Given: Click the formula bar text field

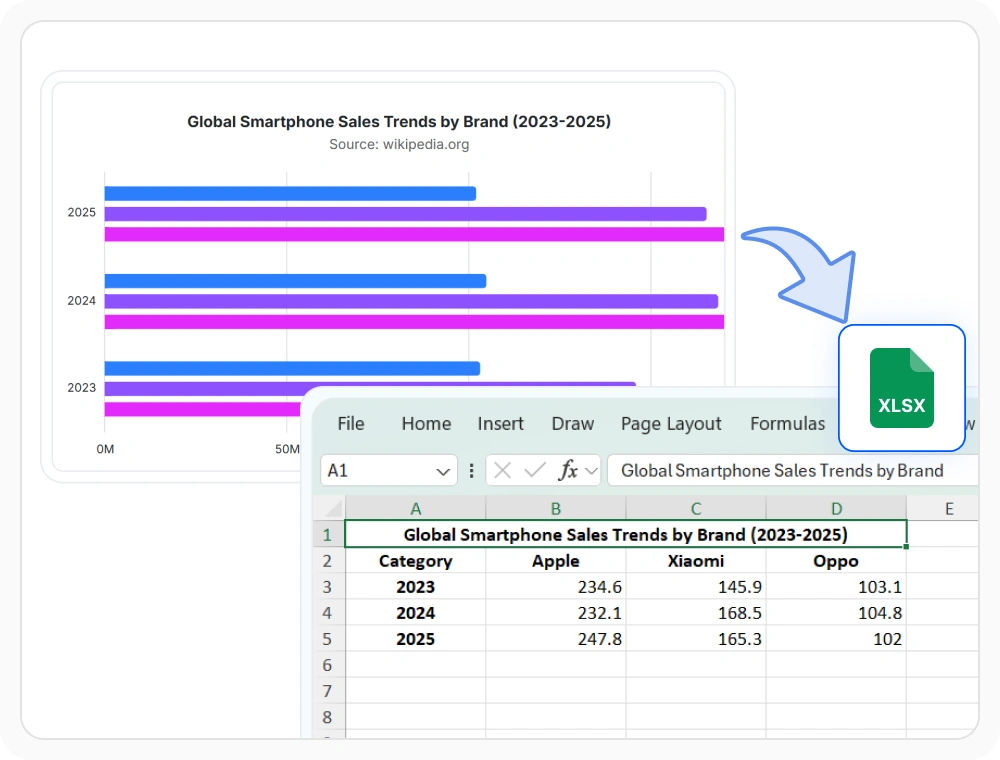Looking at the screenshot, I should tap(793, 471).
